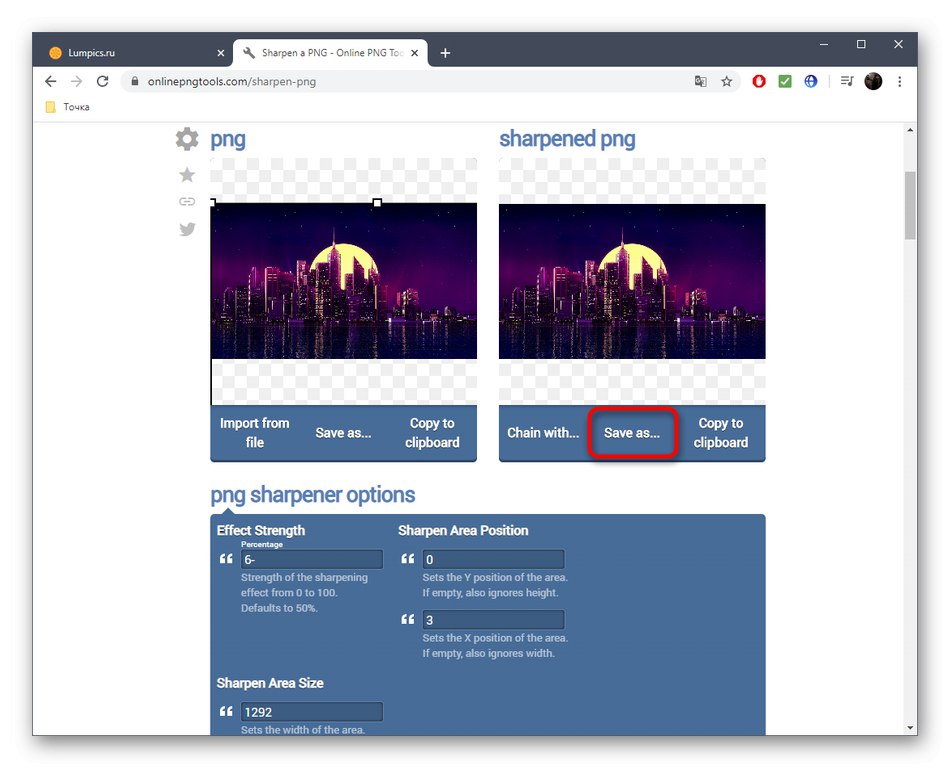Click Copy to clipboard under original png
Image resolution: width=950 pixels, height=768 pixels.
(432, 433)
